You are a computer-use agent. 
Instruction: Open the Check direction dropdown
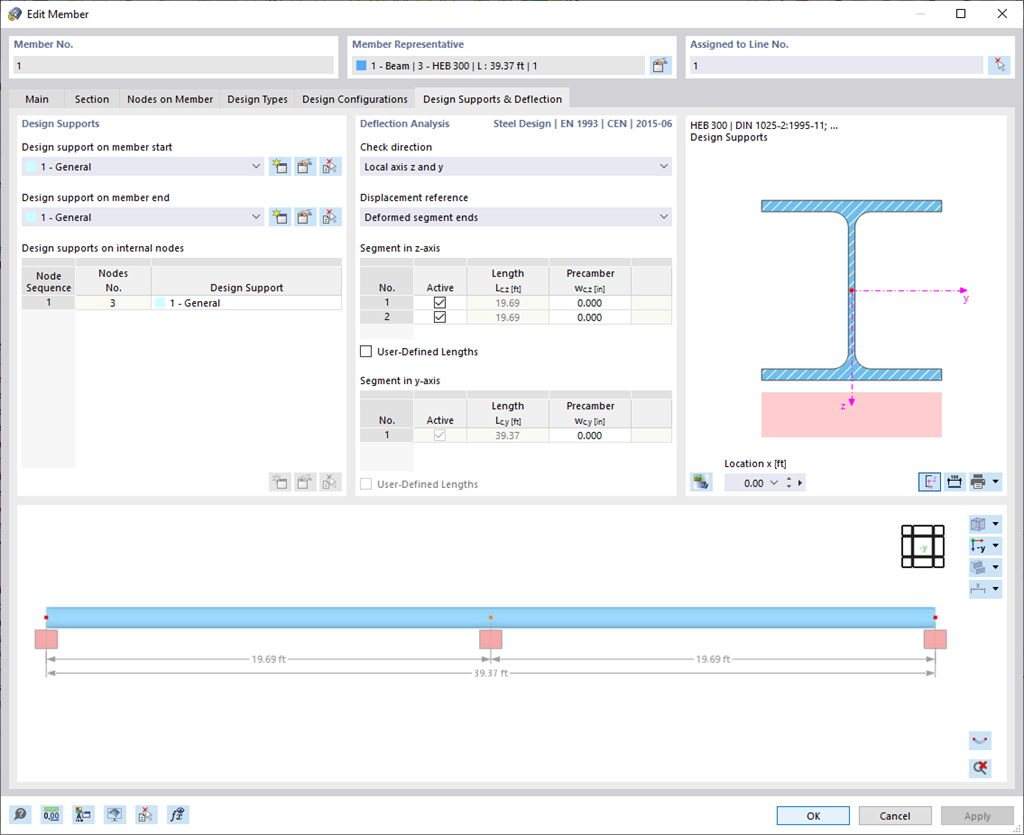pos(663,165)
